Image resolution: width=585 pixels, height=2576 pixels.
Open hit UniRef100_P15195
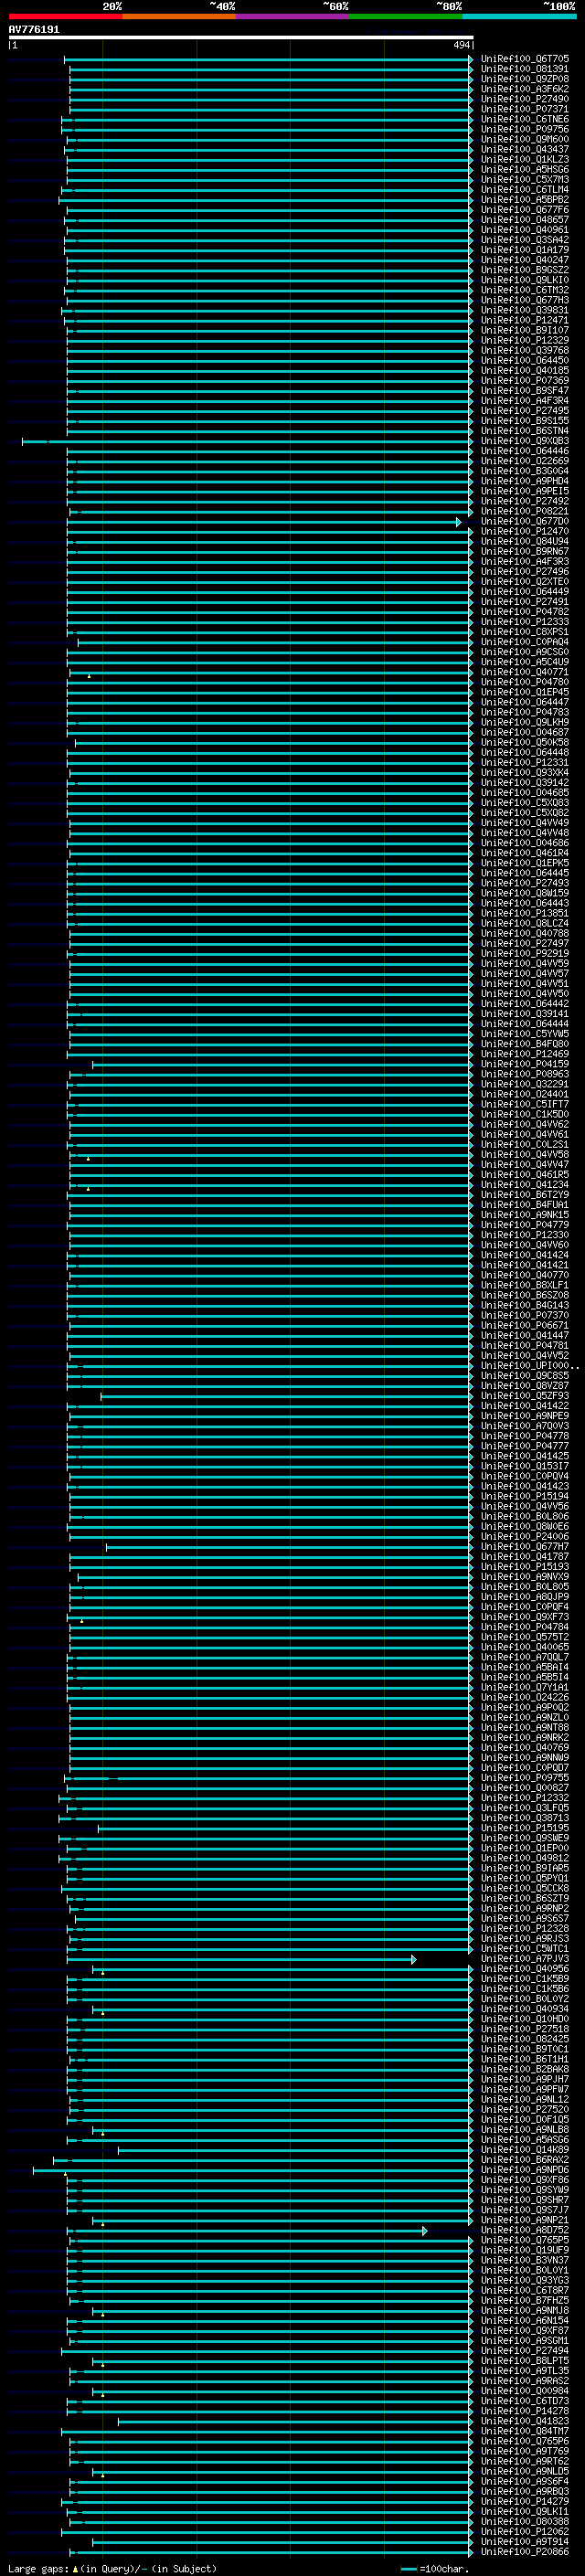[525, 1828]
